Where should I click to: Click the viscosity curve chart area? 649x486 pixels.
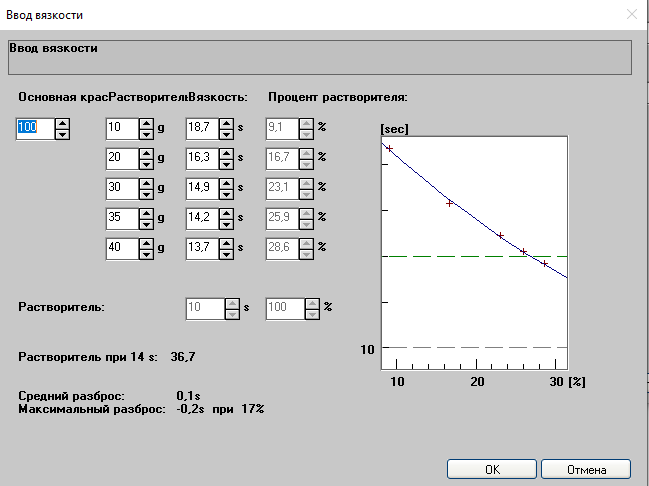click(474, 253)
